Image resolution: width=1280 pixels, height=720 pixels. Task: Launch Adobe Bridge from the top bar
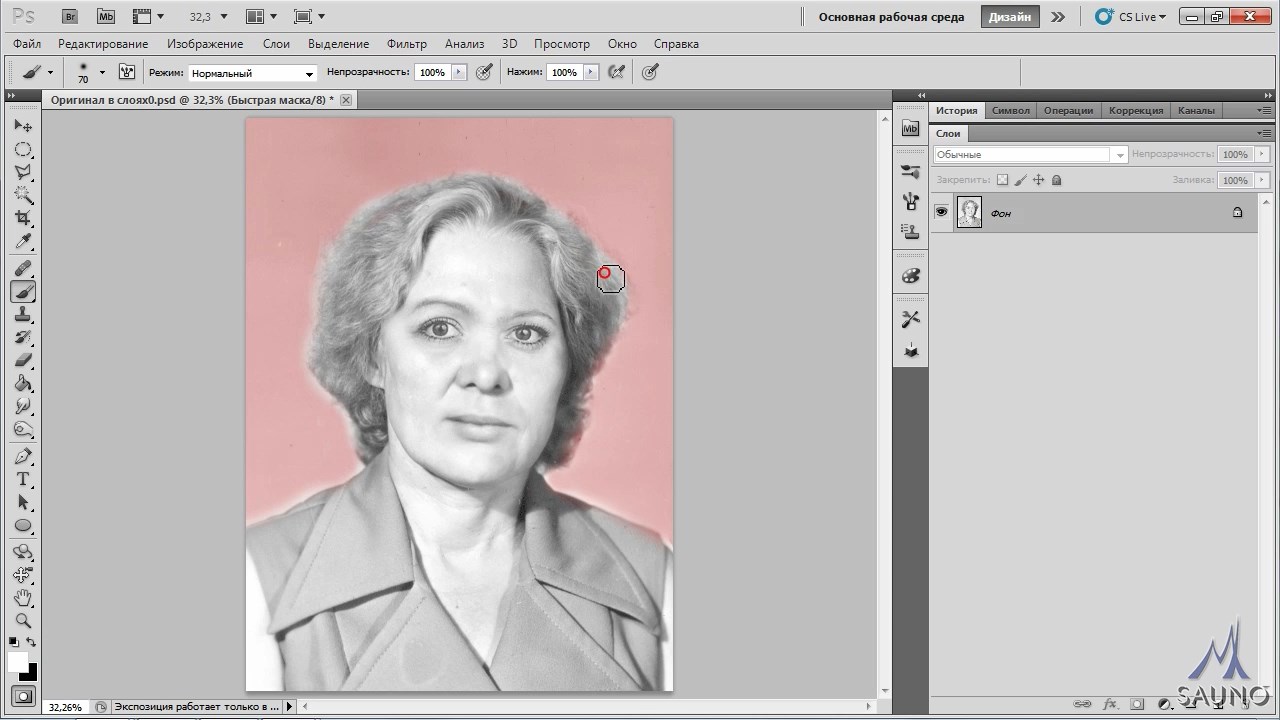pyautogui.click(x=69, y=17)
